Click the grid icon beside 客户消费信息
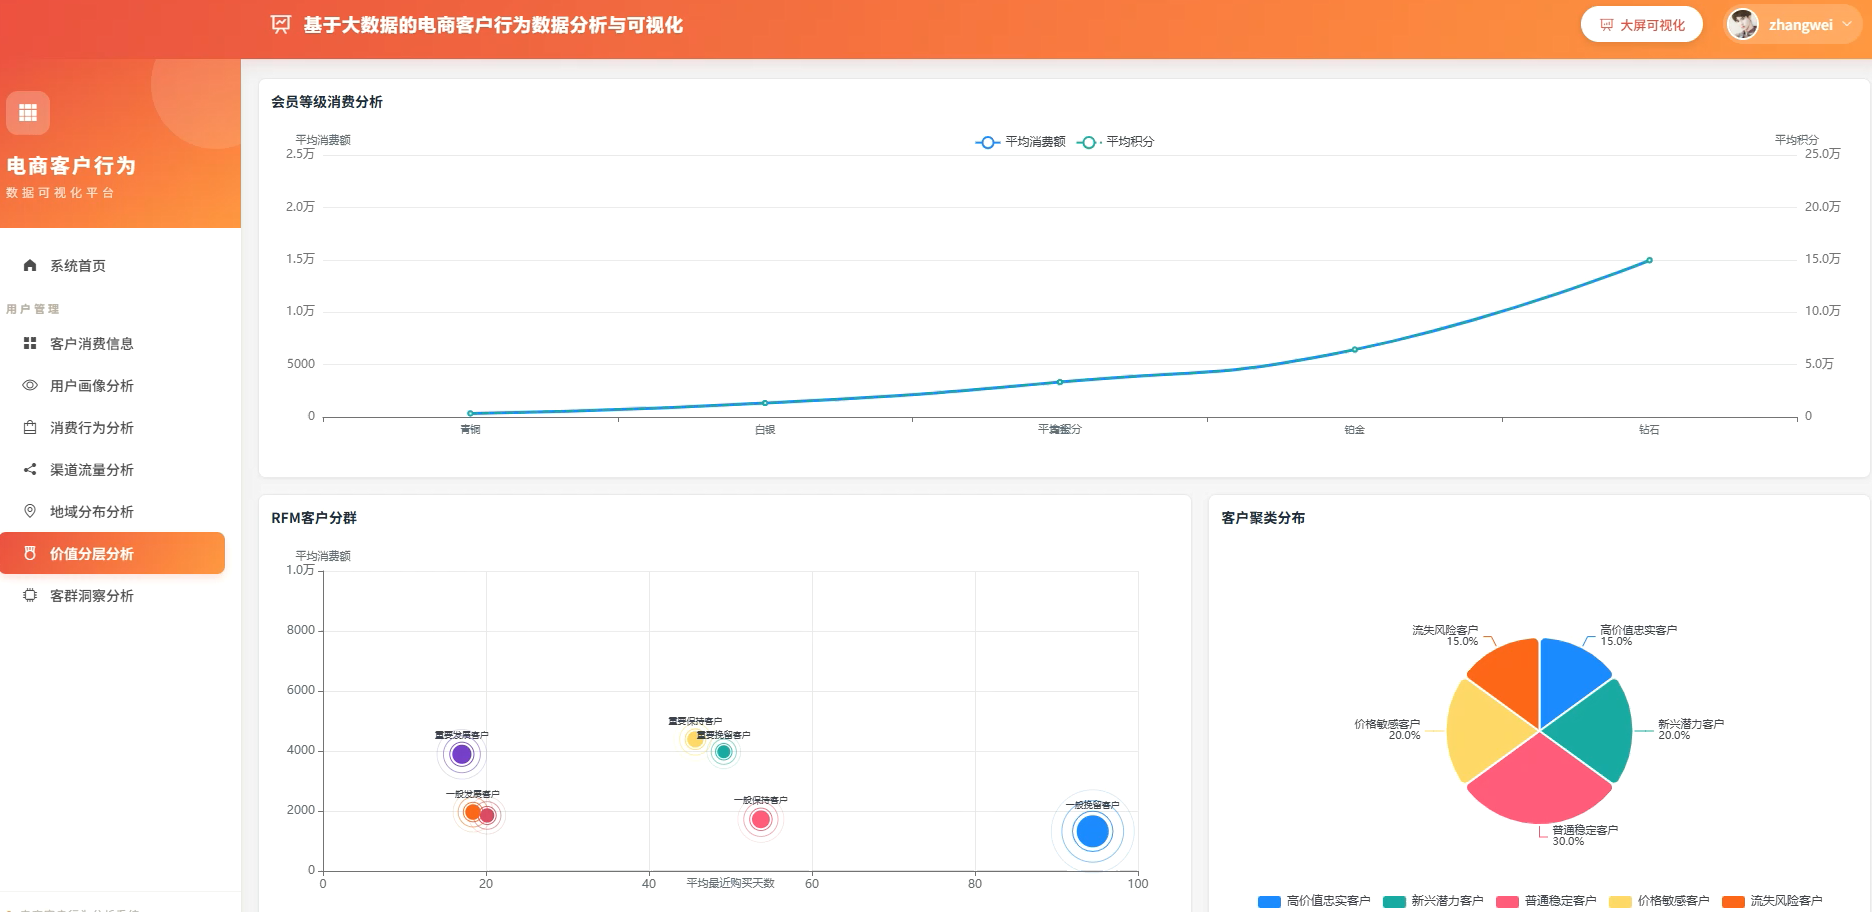Image resolution: width=1872 pixels, height=912 pixels. pyautogui.click(x=30, y=343)
